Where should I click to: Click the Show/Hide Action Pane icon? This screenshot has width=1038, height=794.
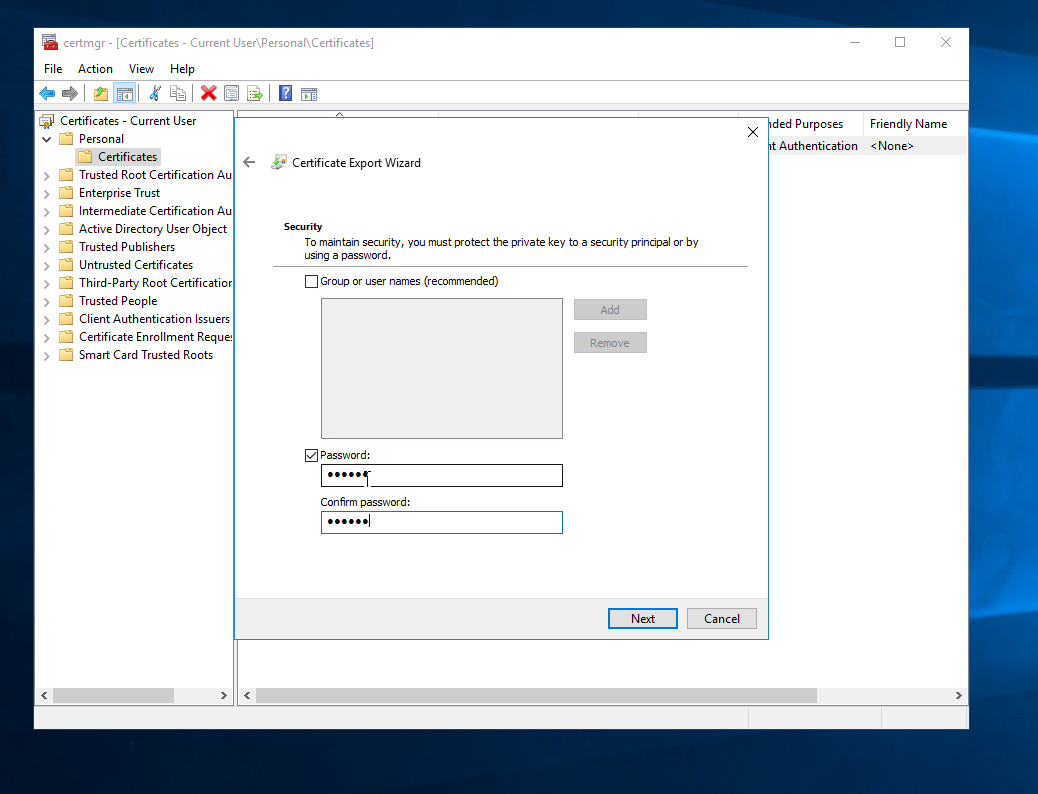pos(308,93)
